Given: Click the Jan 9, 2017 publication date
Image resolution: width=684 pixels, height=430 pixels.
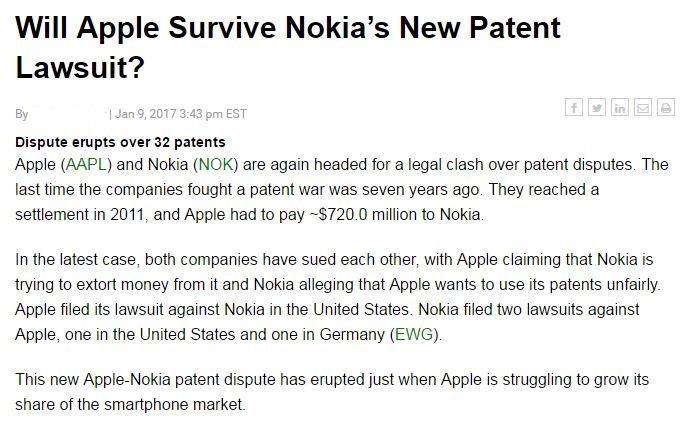Looking at the screenshot, I should point(145,114).
